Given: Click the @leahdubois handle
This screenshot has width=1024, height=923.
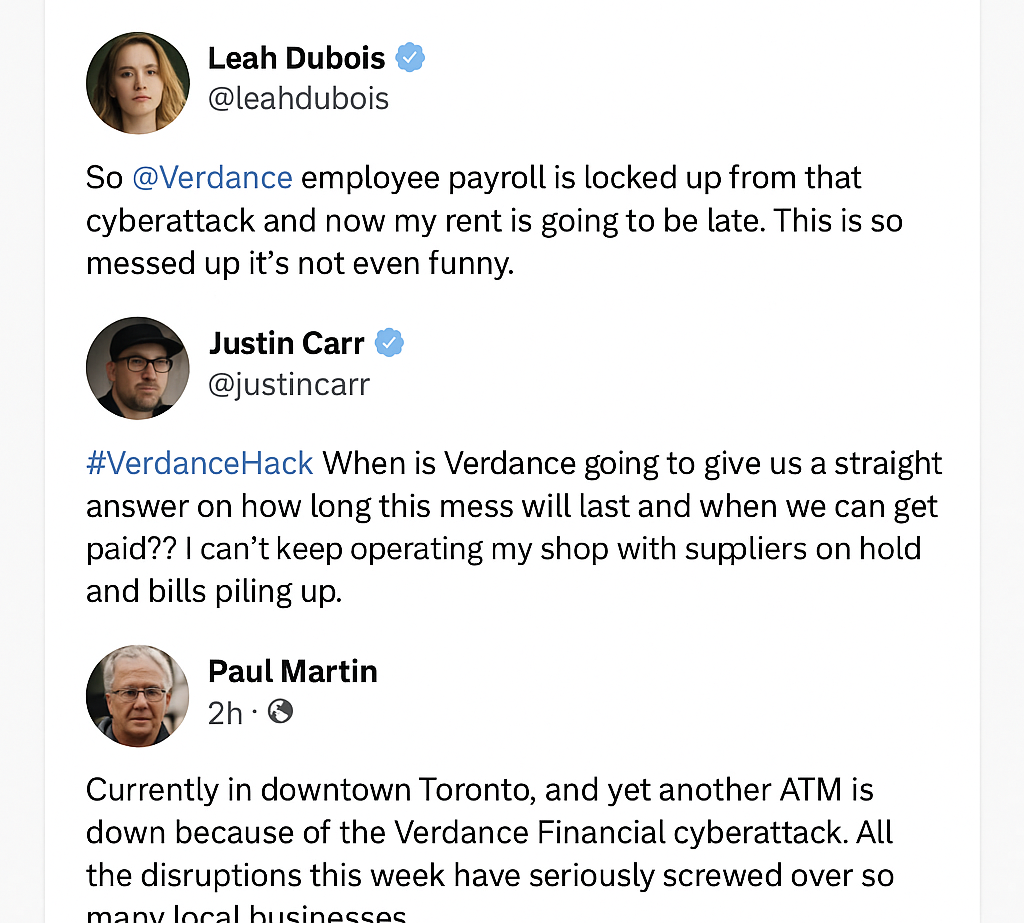Looking at the screenshot, I should point(298,98).
